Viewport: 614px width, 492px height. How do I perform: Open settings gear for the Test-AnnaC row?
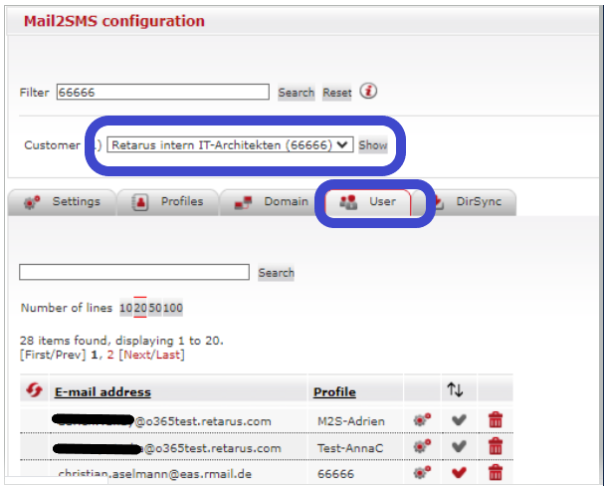(422, 447)
